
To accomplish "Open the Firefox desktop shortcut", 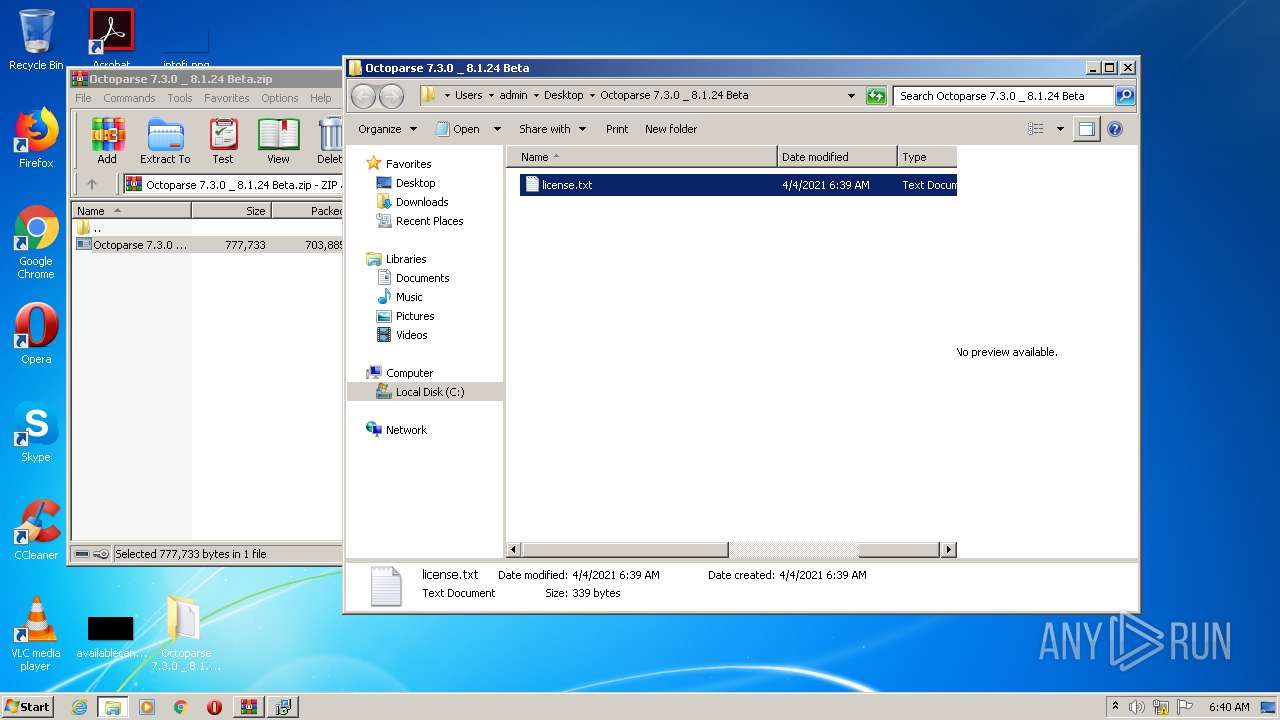I will click(x=36, y=139).
